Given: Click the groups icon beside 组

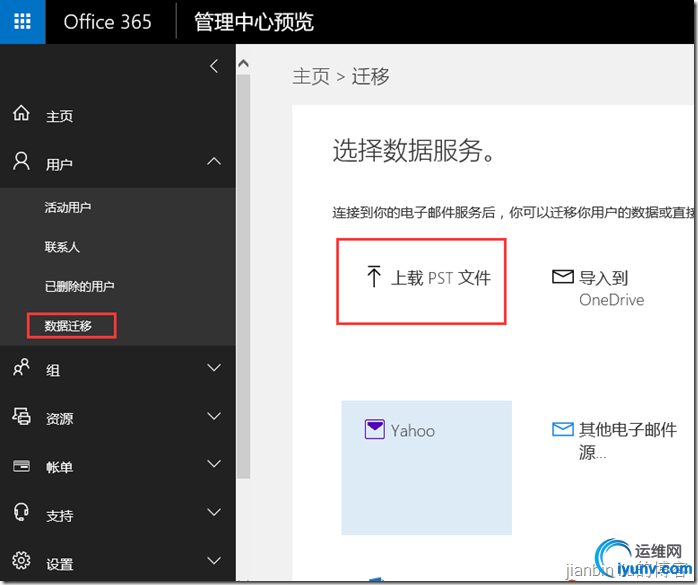Looking at the screenshot, I should tap(21, 367).
